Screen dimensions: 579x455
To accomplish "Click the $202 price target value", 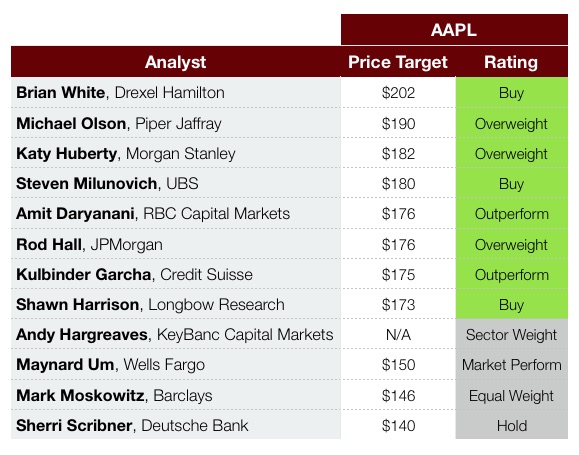I will 398,92.
